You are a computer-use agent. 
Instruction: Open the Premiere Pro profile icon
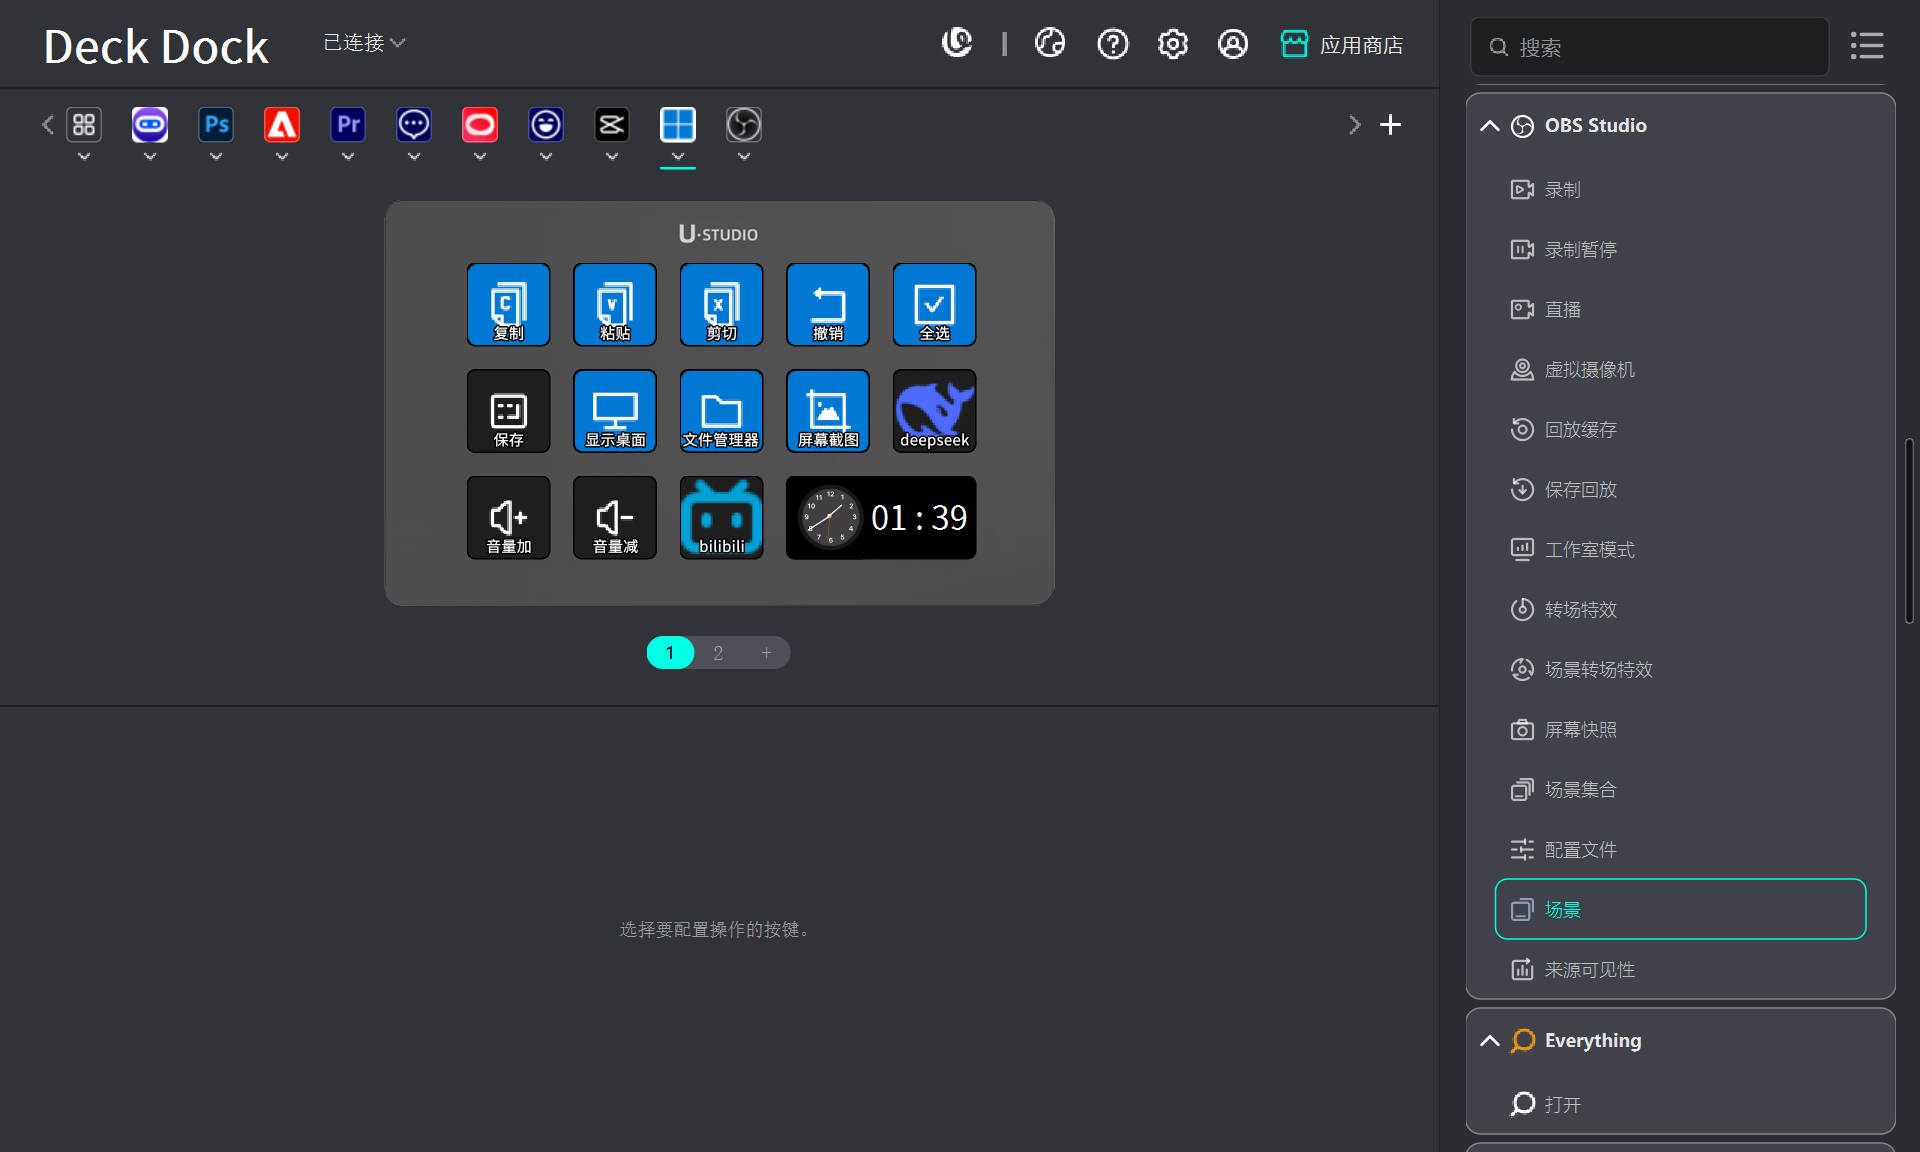pos(348,125)
